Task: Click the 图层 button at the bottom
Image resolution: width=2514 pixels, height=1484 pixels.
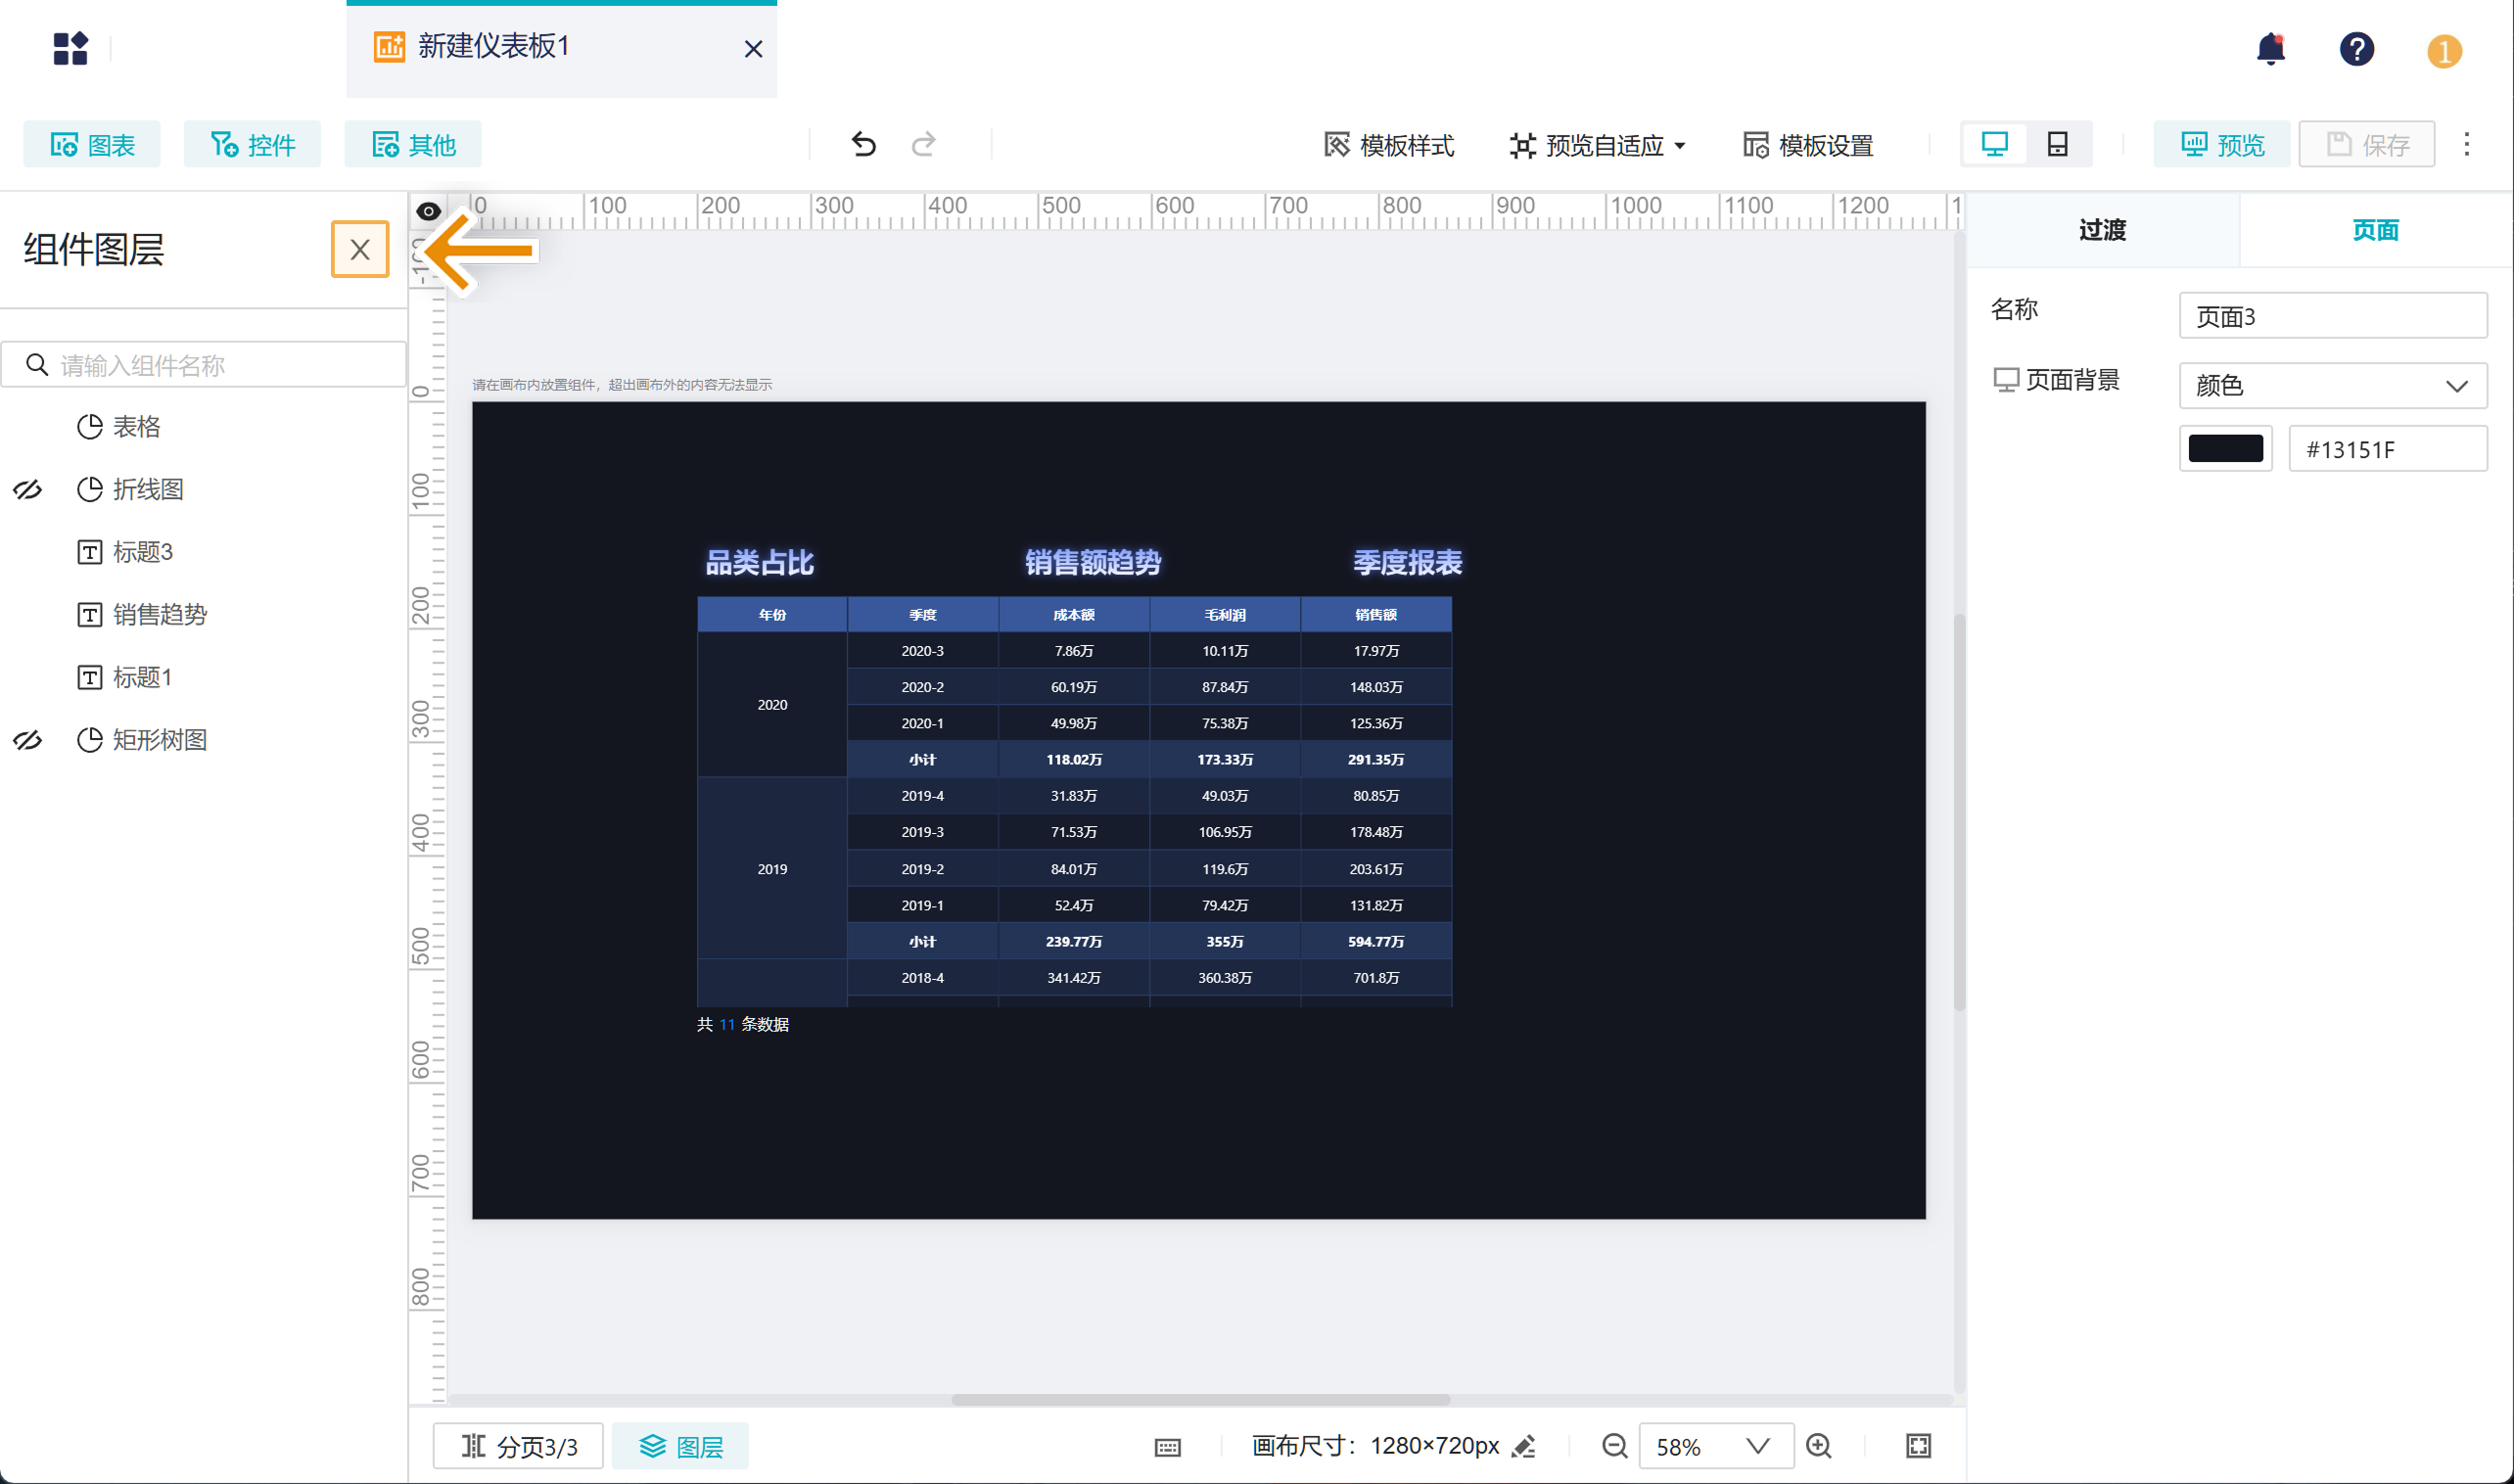Action: pyautogui.click(x=681, y=1446)
